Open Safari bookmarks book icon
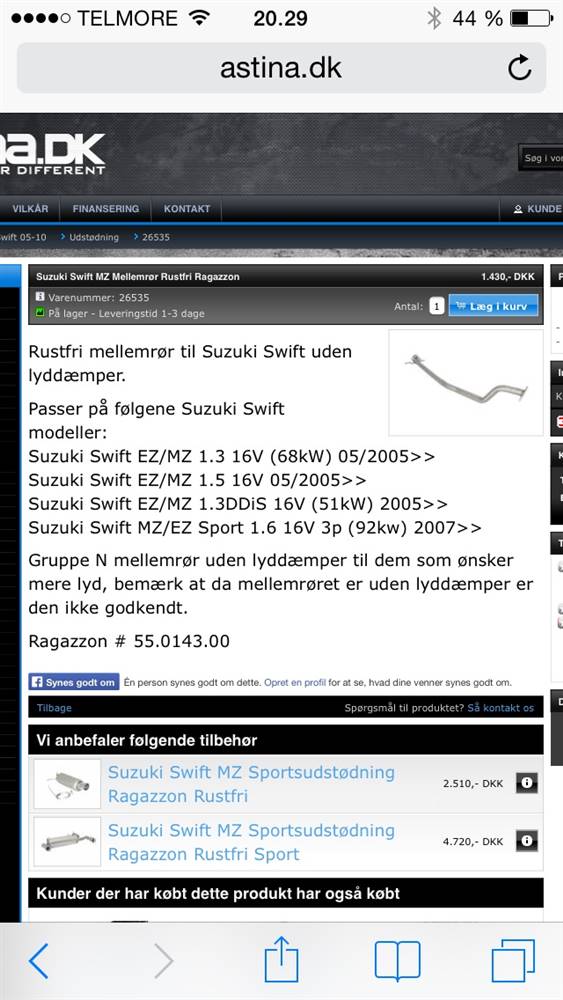The image size is (563, 1000). point(397,961)
